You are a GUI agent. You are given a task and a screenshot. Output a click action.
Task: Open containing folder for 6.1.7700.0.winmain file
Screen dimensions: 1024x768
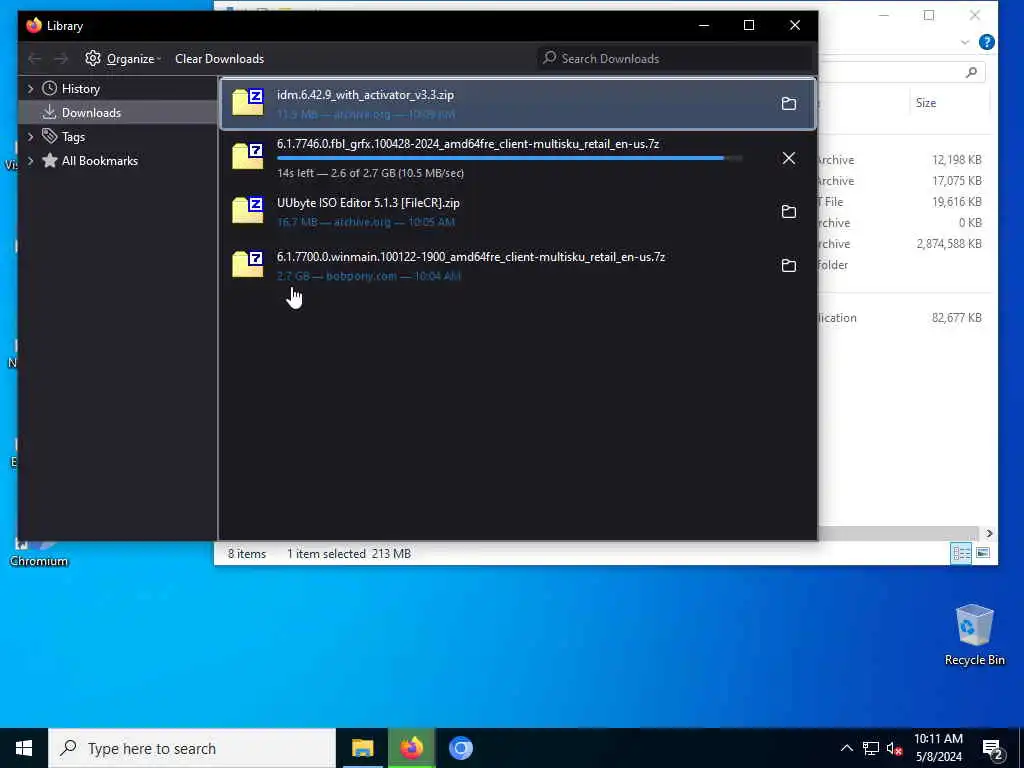[789, 265]
